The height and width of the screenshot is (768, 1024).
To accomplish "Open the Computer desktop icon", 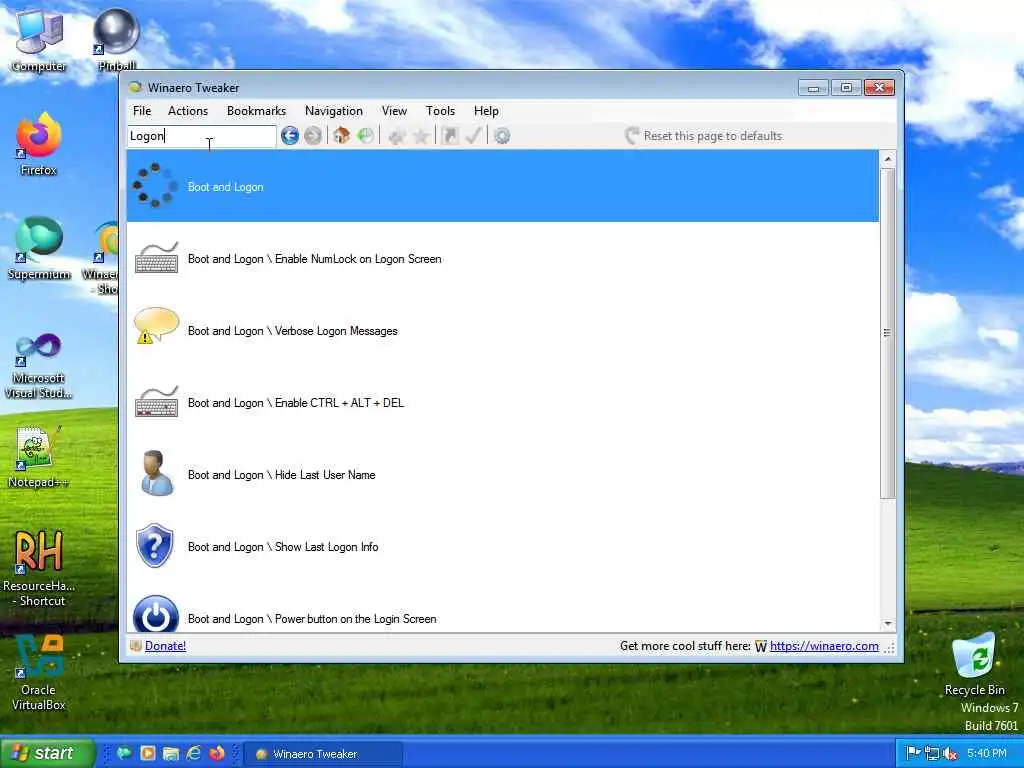I will [39, 40].
